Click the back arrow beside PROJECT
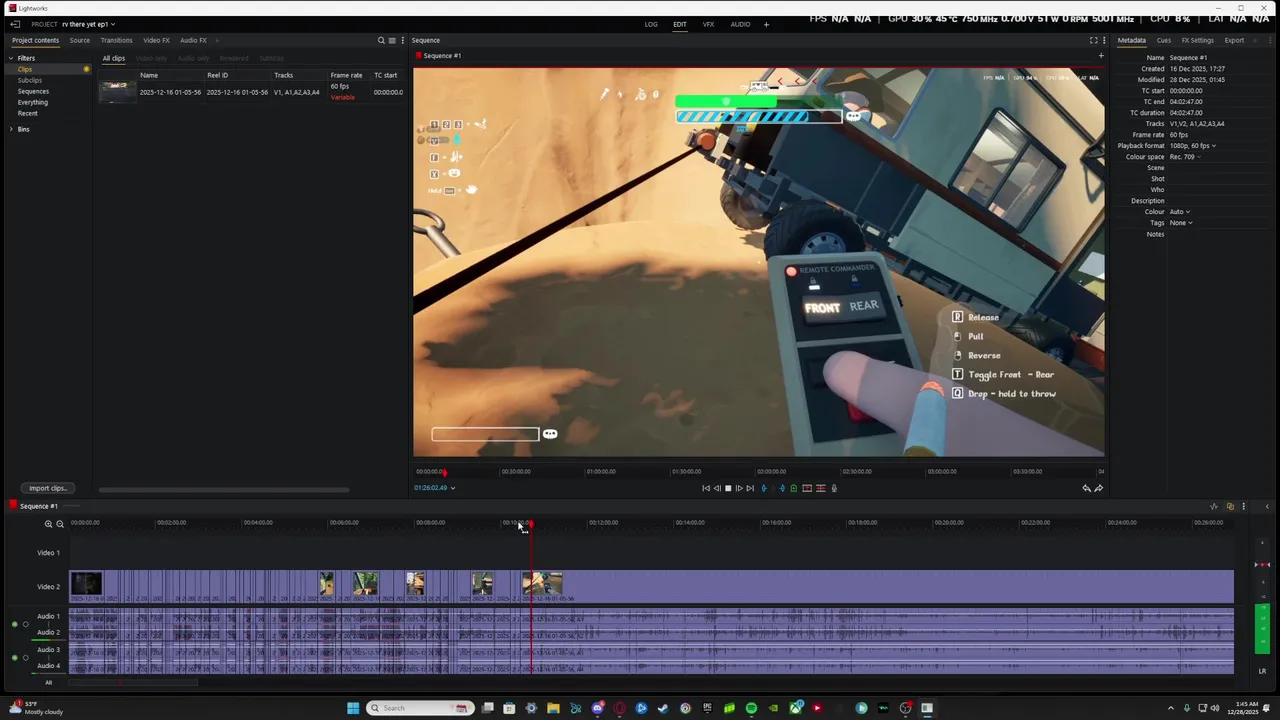This screenshot has width=1280, height=720. coord(15,24)
